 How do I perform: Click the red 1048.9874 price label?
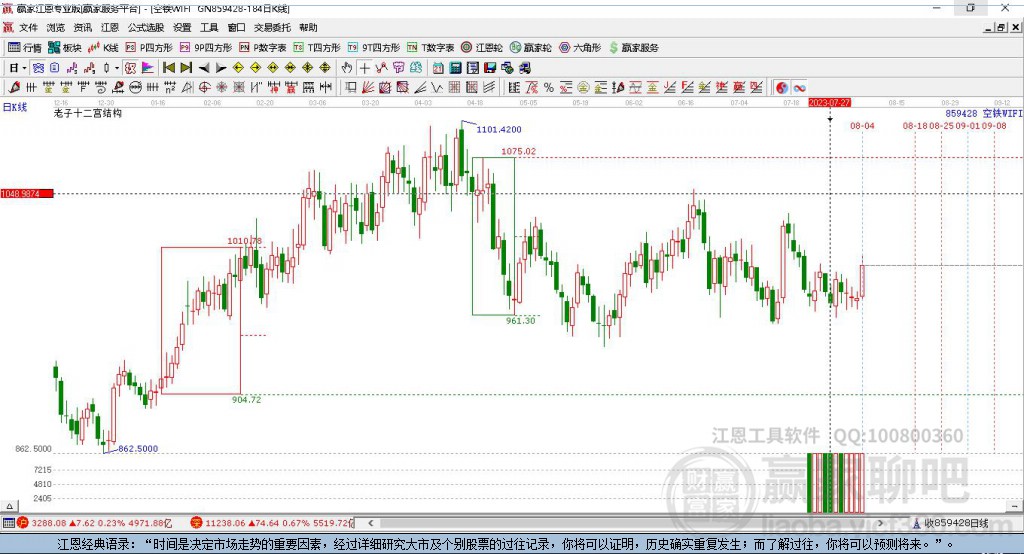coord(27,194)
